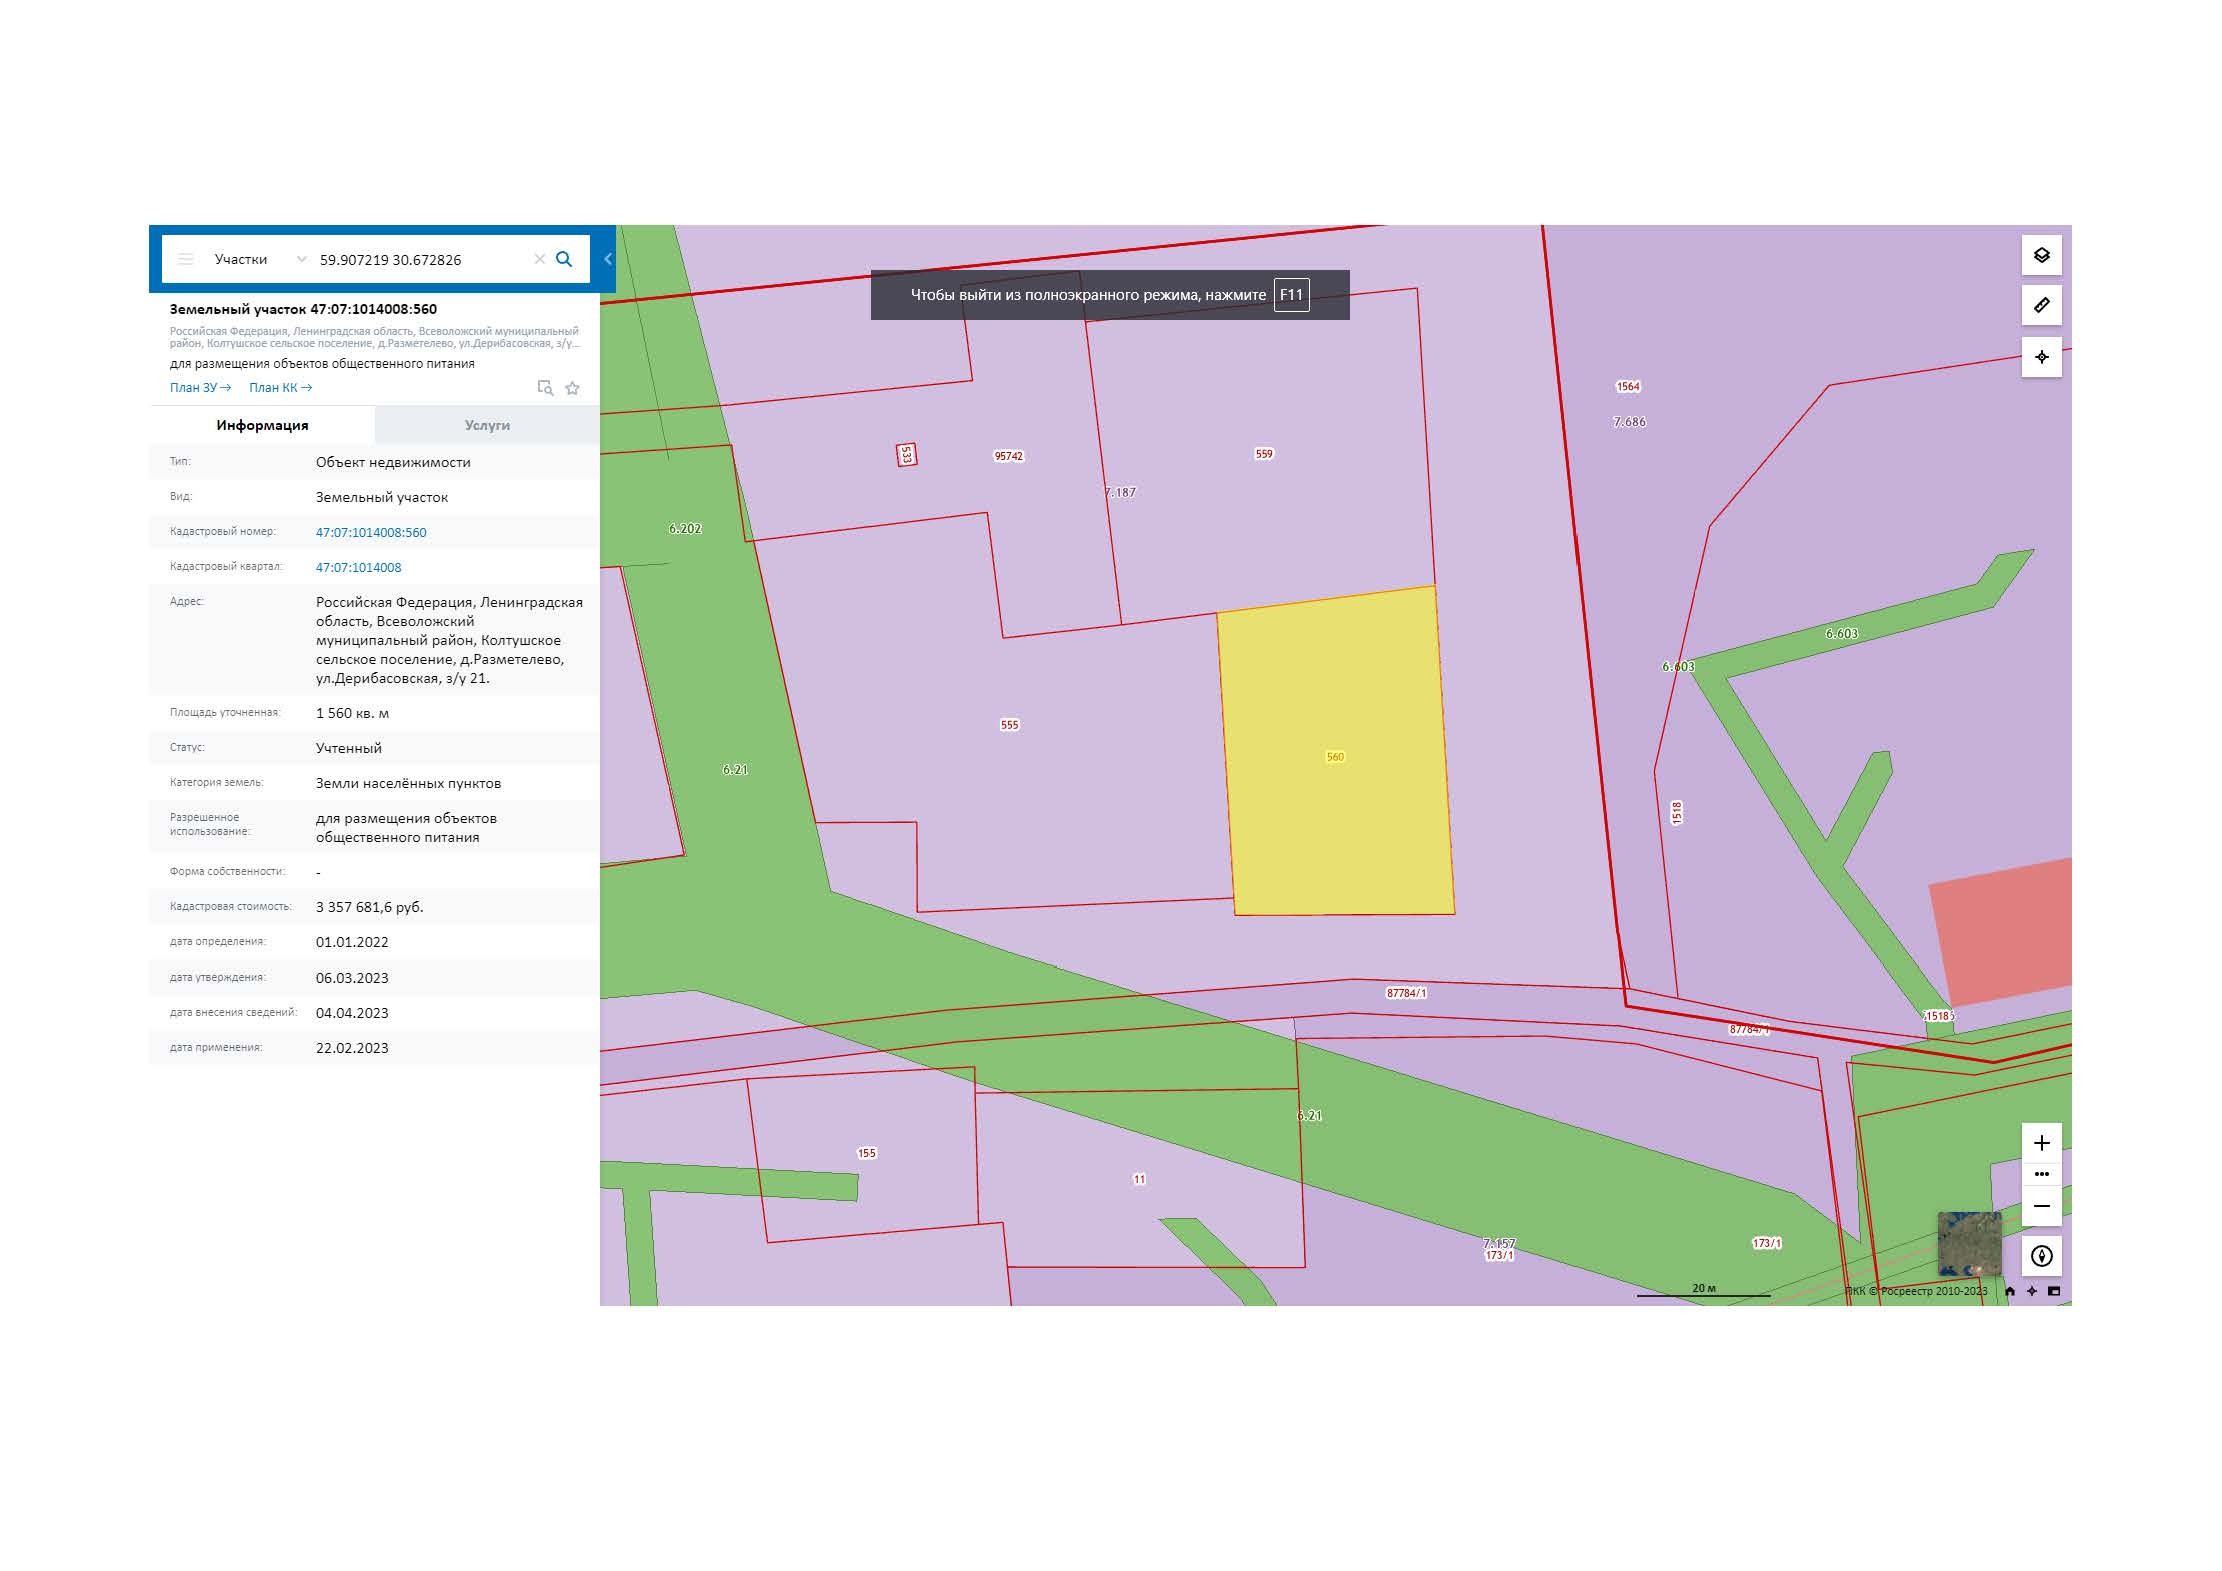Select parcel labeled 559 on map
2222x1571 pixels.
click(x=1264, y=454)
